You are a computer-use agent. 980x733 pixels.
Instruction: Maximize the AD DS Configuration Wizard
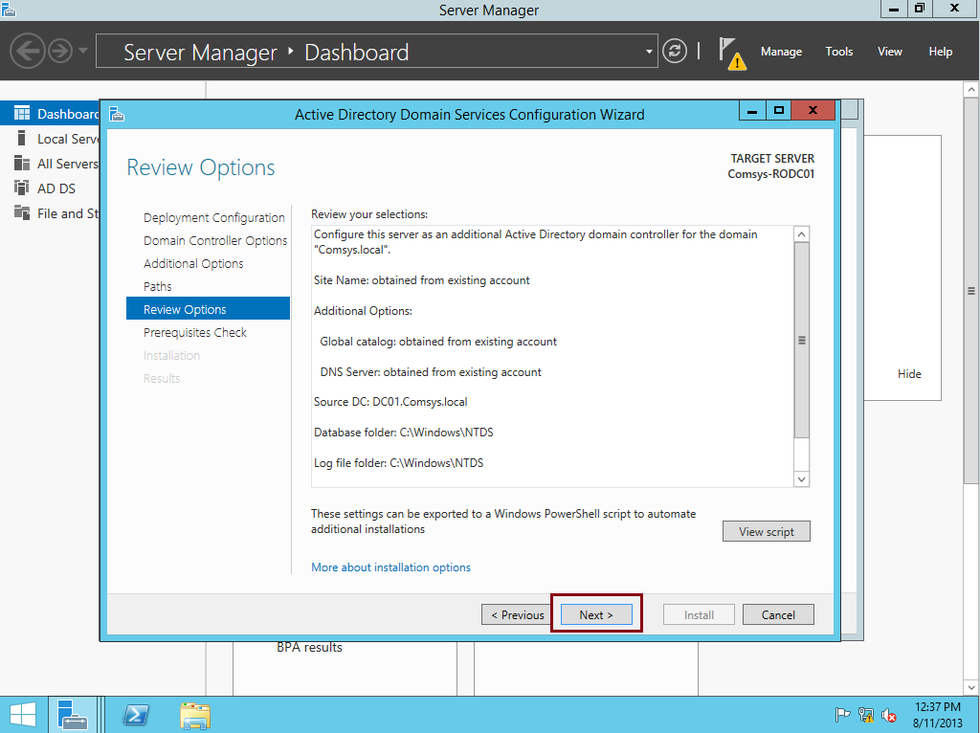779,111
